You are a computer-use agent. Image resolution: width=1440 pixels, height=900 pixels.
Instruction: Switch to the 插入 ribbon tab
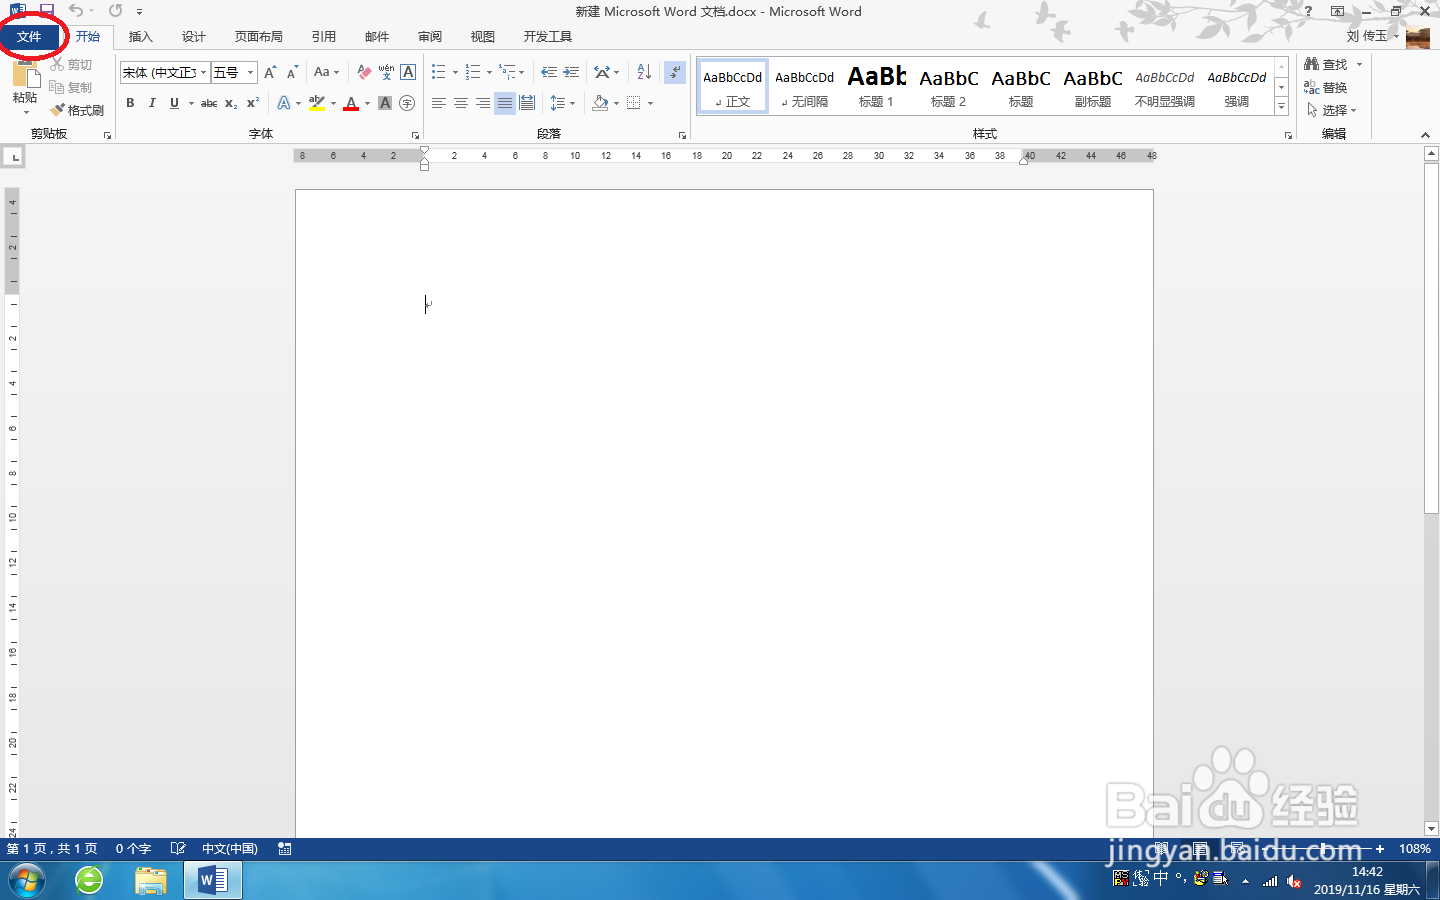141,37
